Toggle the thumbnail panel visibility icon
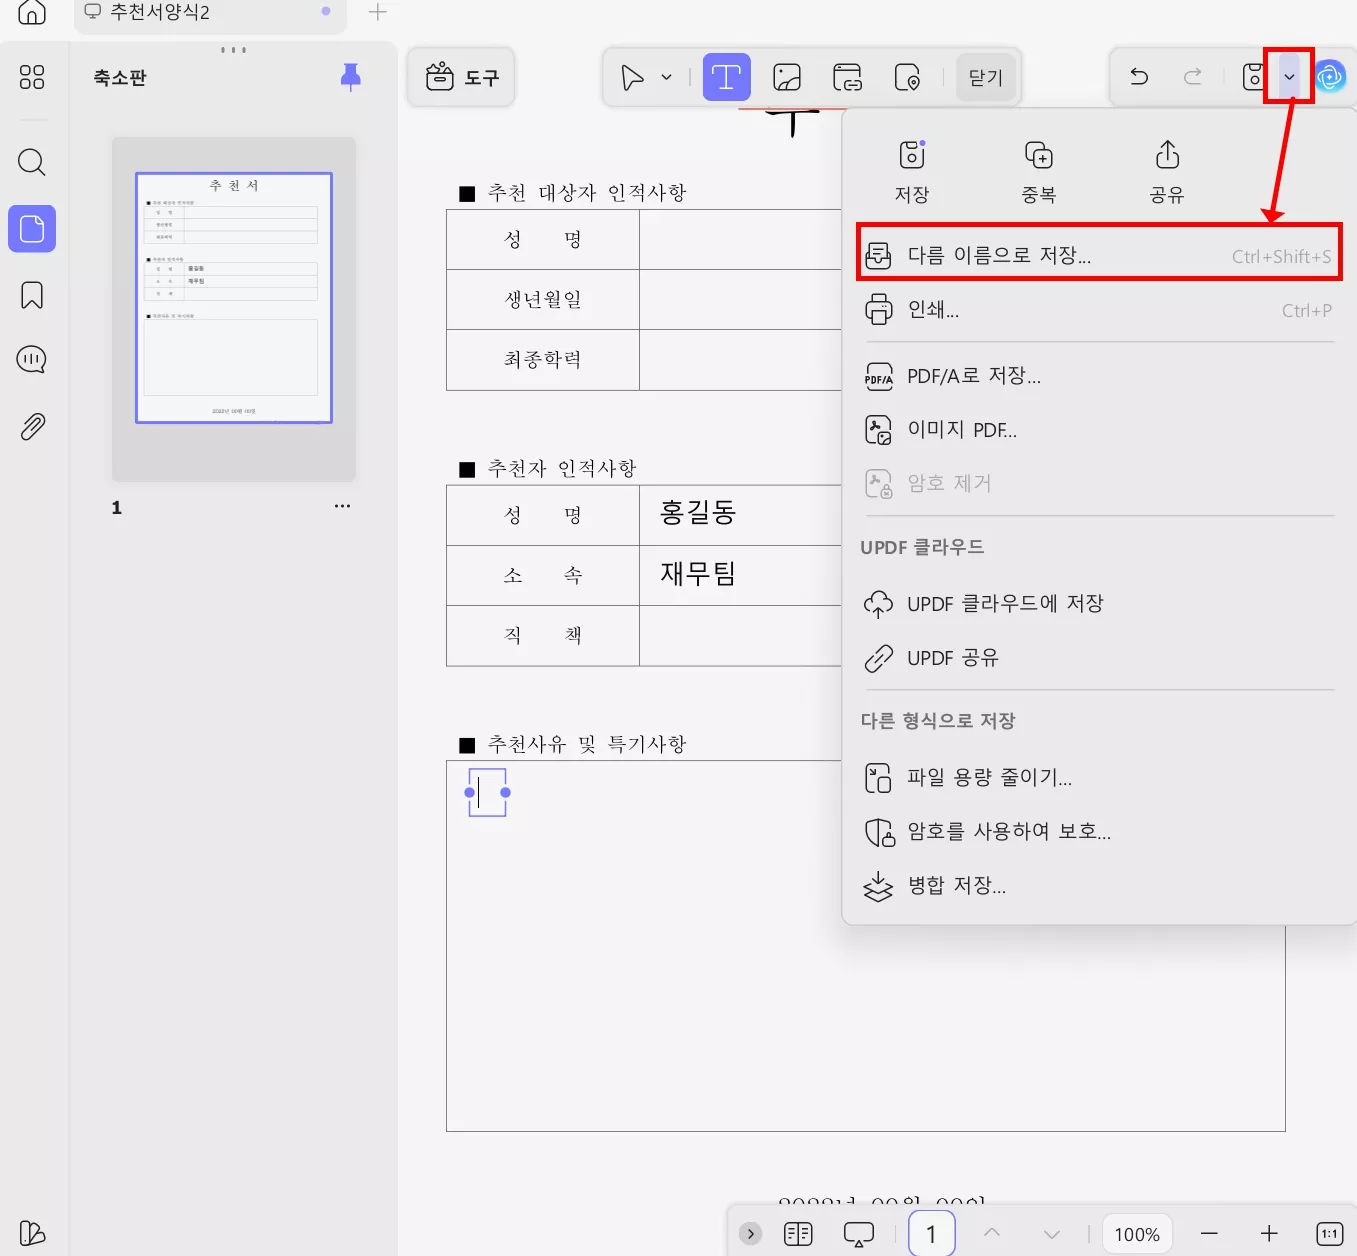This screenshot has height=1256, width=1357. [31, 77]
